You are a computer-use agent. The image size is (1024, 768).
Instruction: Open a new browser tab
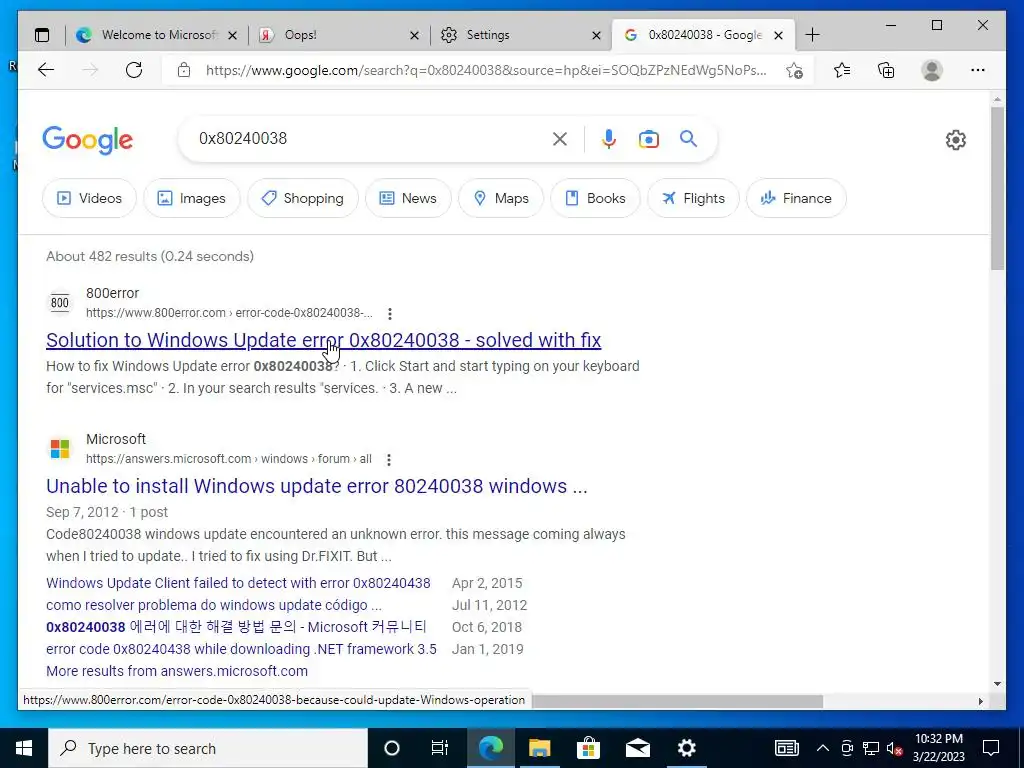812,35
